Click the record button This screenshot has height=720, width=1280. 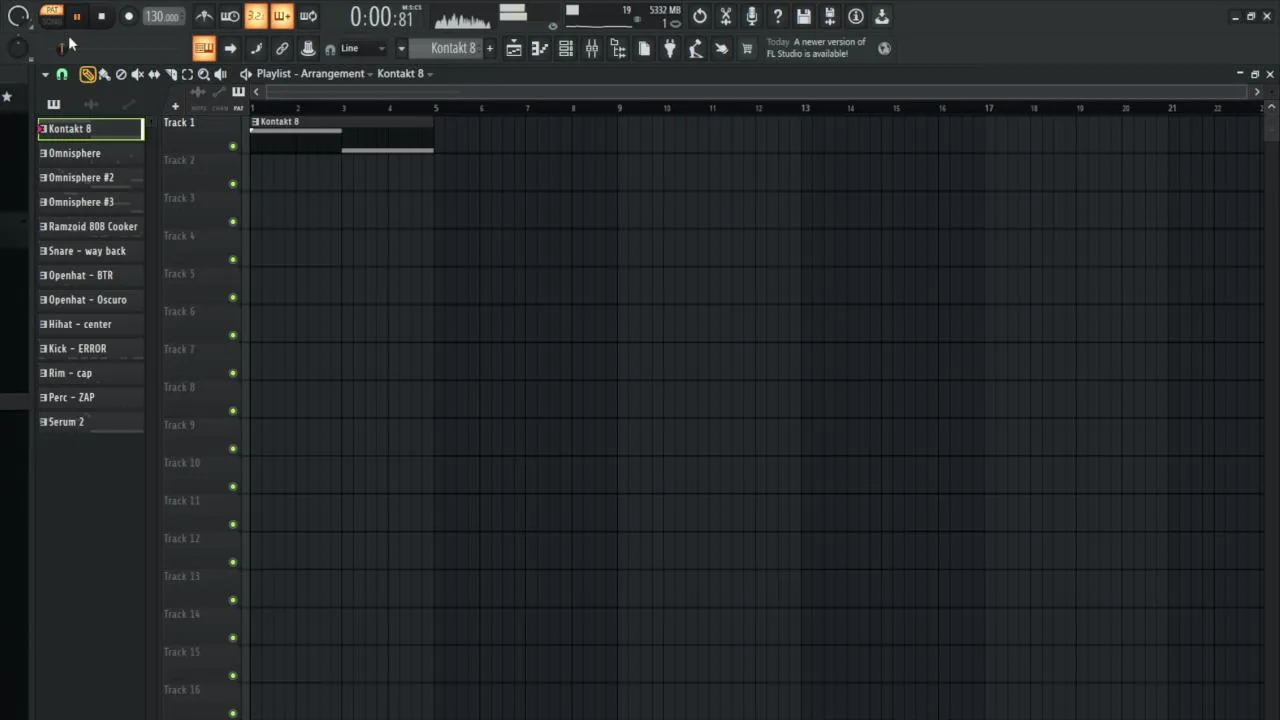tap(129, 16)
